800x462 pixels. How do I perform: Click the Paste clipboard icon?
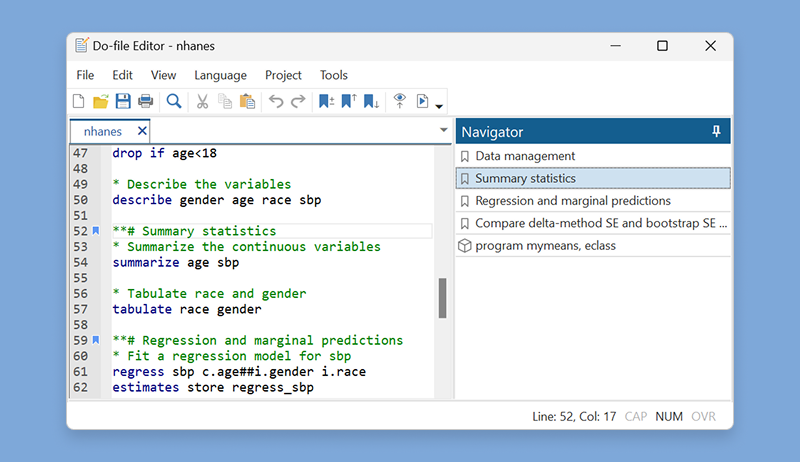tap(246, 101)
